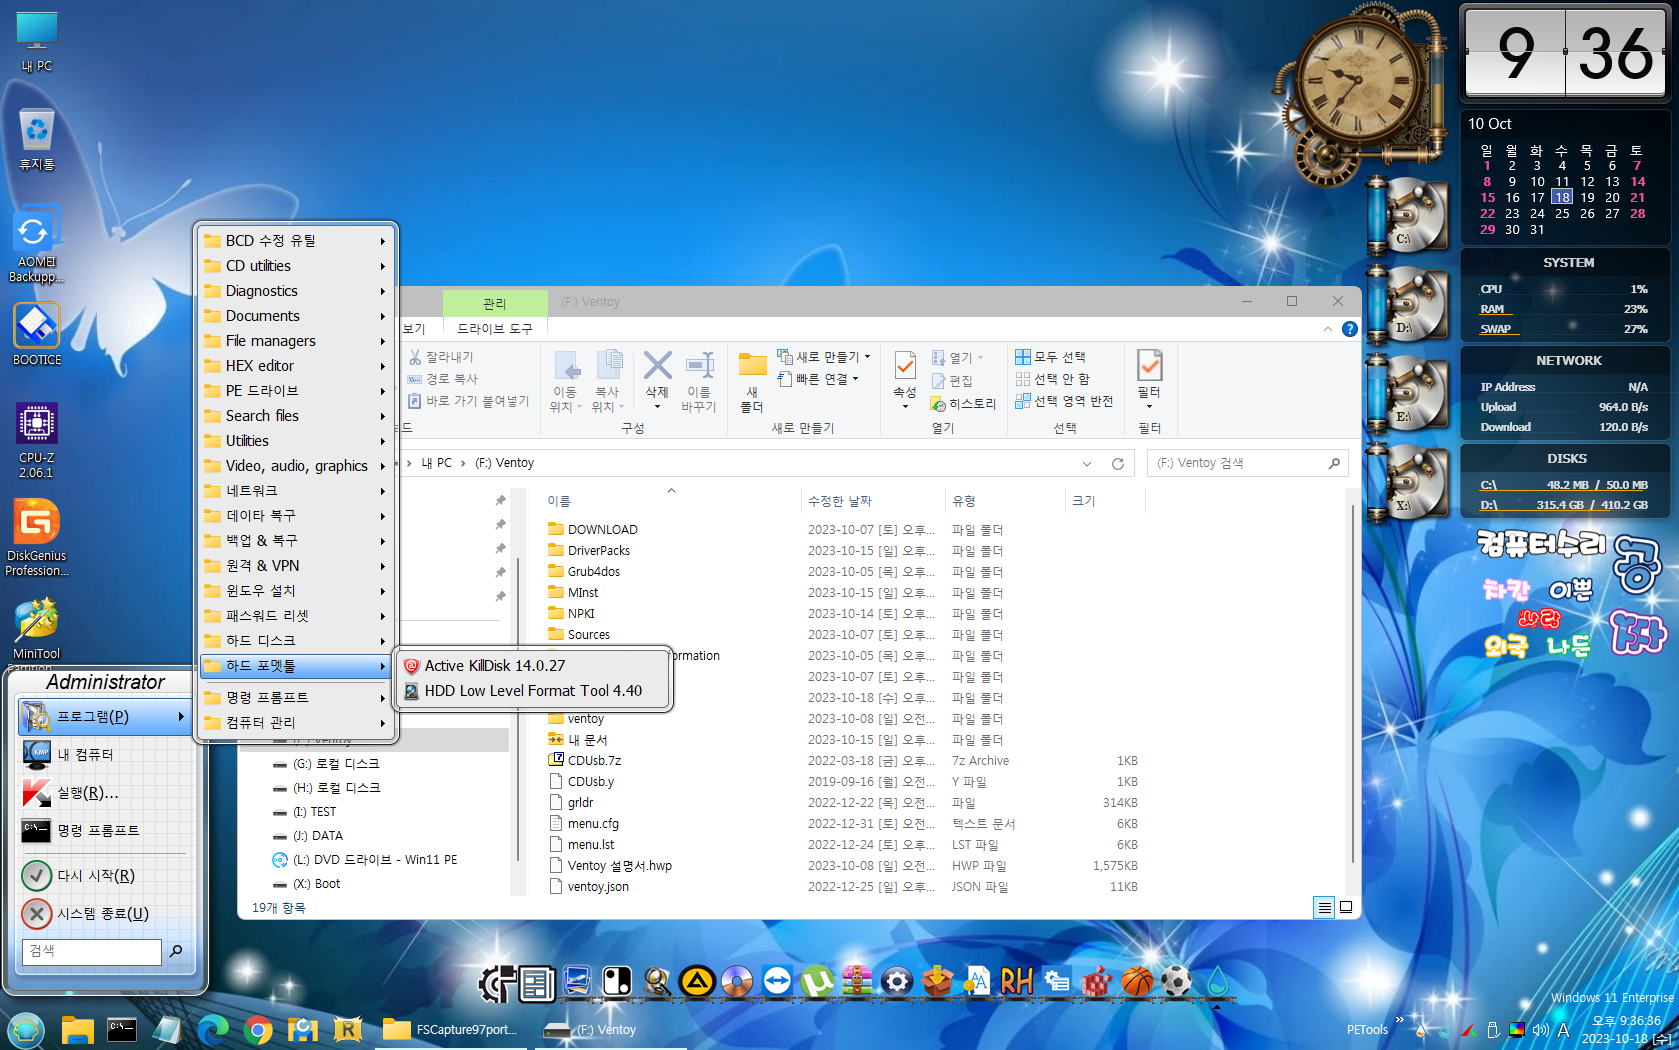Click in the start menu 검색 field
Image resolution: width=1679 pixels, height=1050 pixels.
92,951
